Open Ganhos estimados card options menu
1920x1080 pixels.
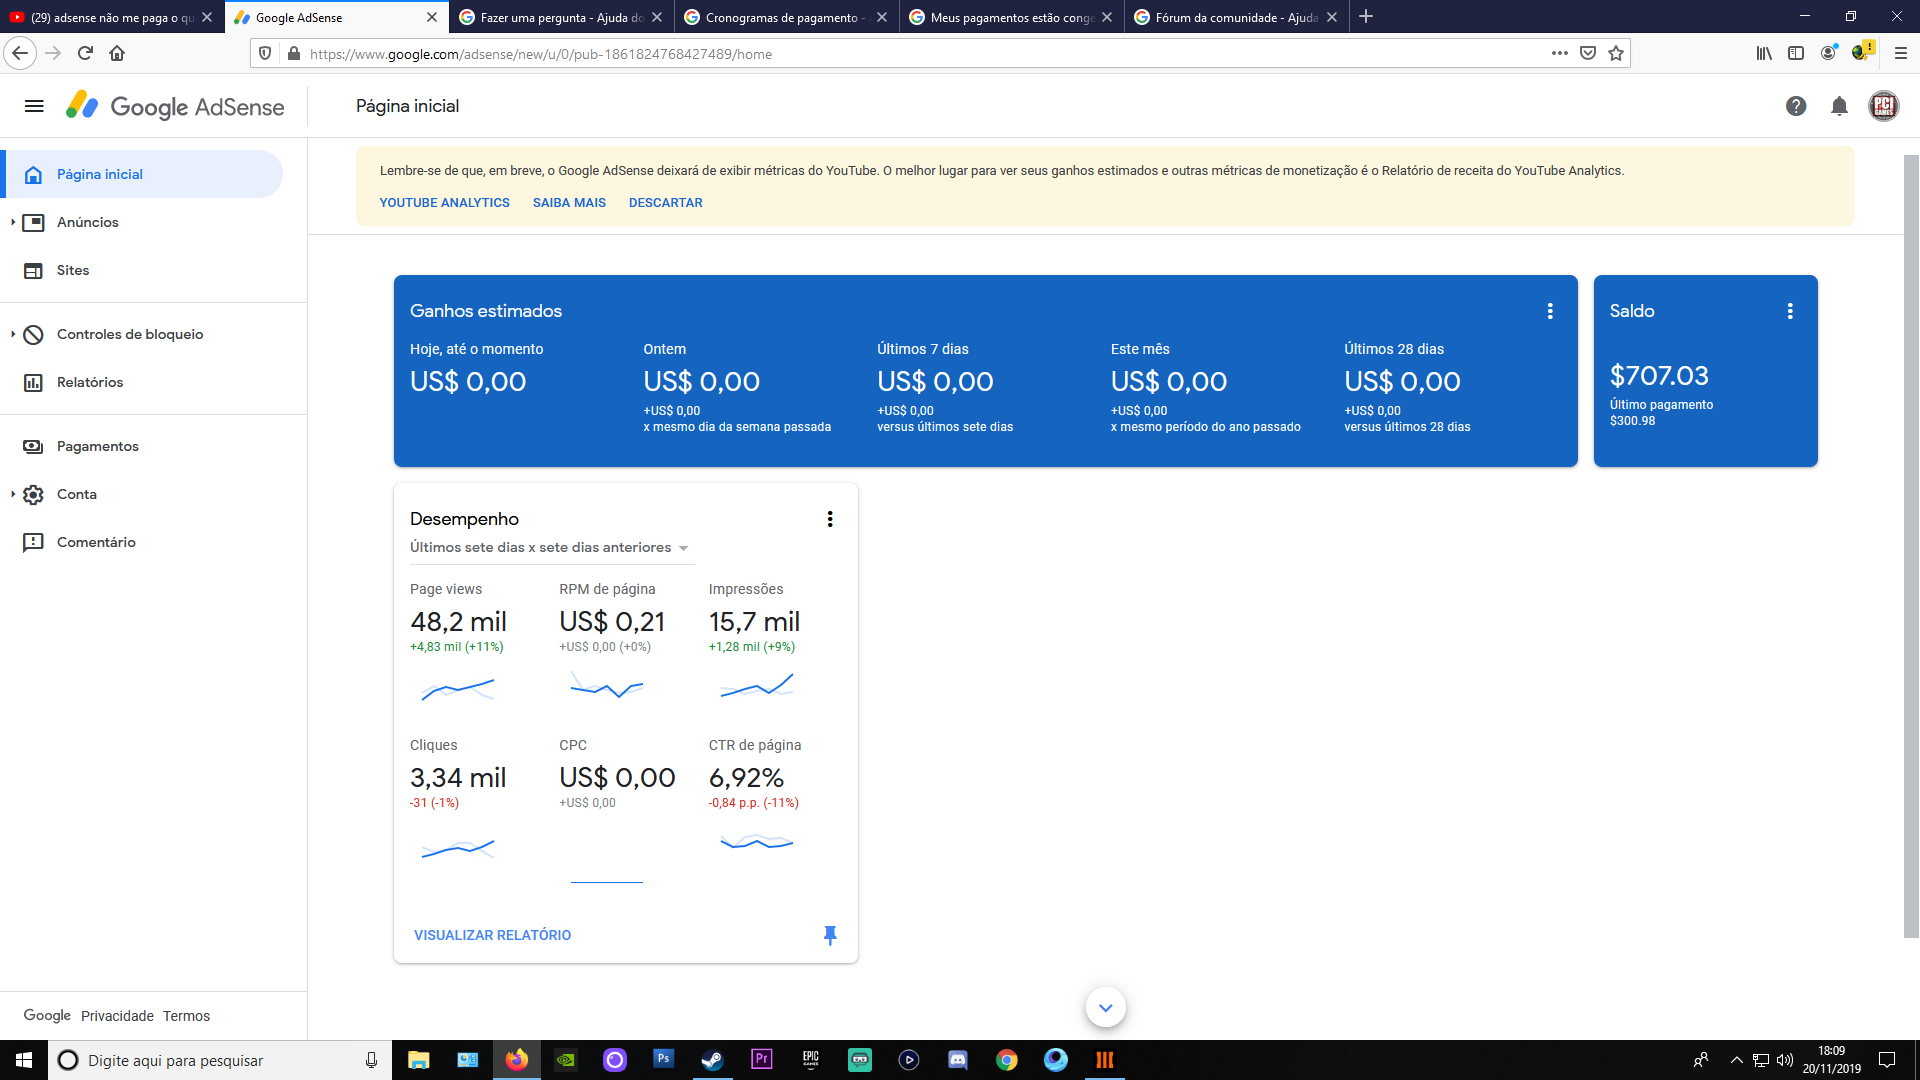click(1550, 311)
